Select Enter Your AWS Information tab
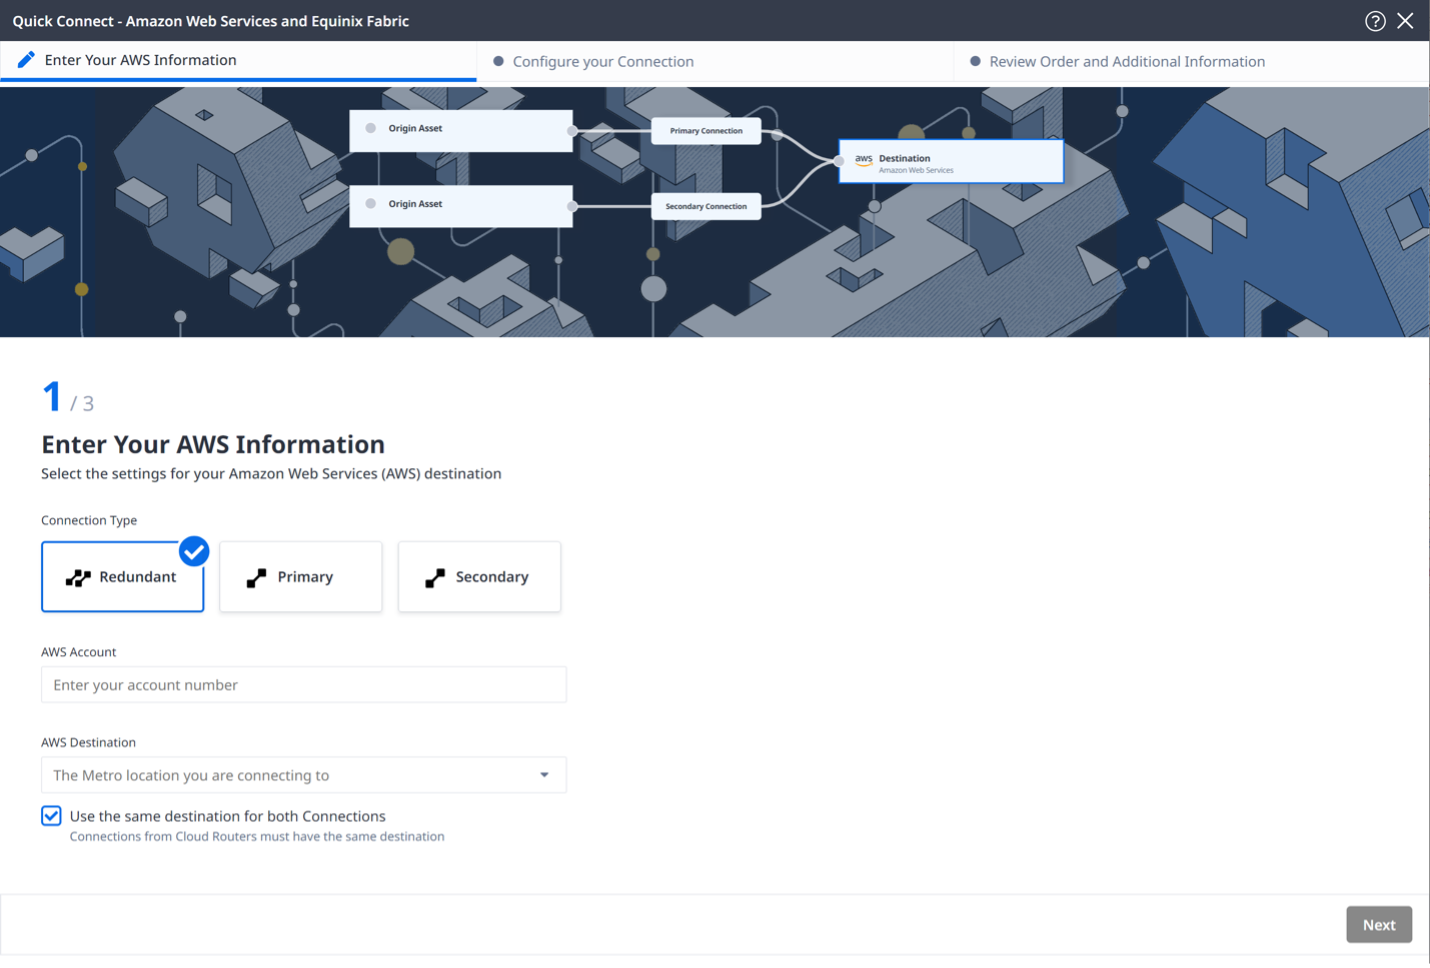1430x968 pixels. tap(140, 60)
